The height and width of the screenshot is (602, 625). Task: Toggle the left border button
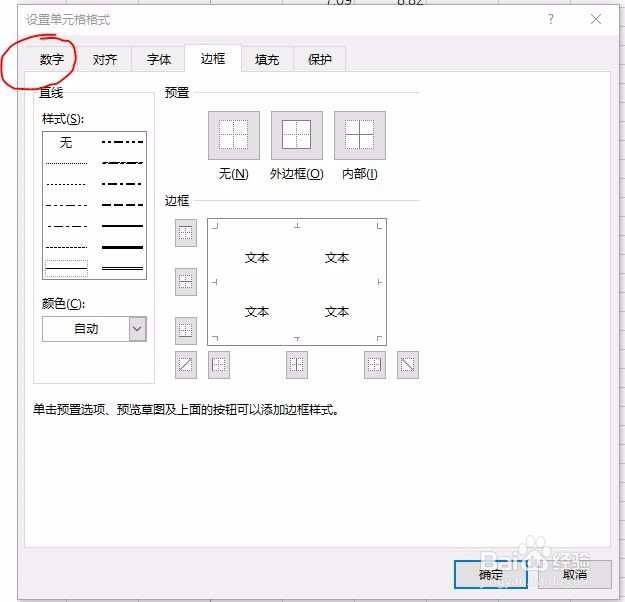point(219,364)
